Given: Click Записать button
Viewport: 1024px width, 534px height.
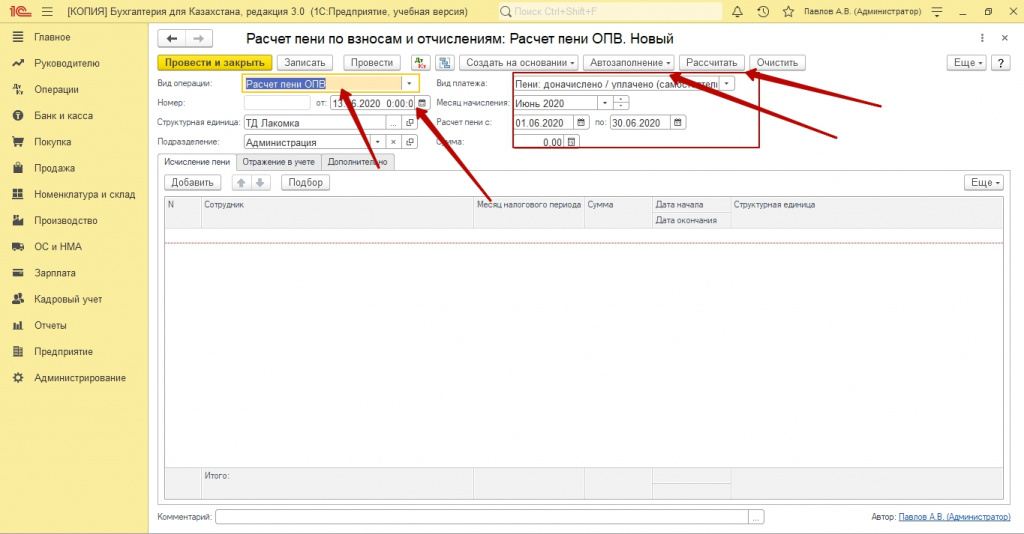Looking at the screenshot, I should tap(304, 63).
